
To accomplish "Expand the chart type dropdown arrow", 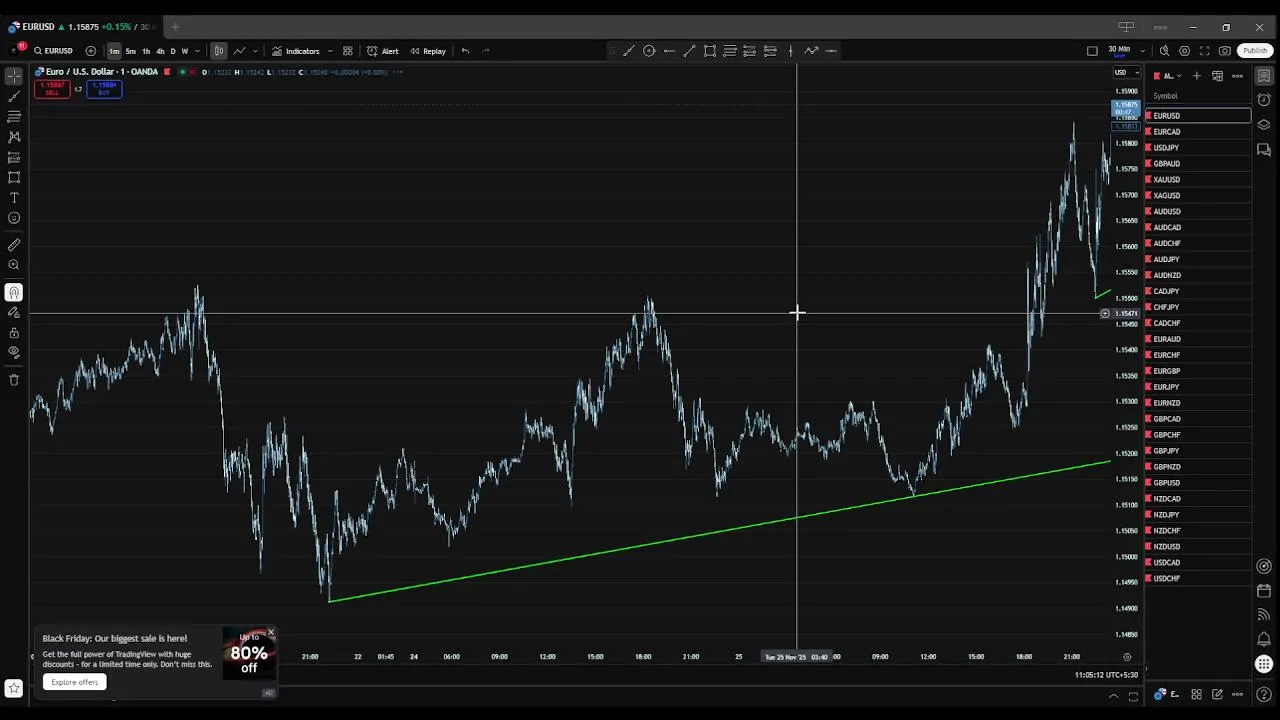I will click(255, 51).
